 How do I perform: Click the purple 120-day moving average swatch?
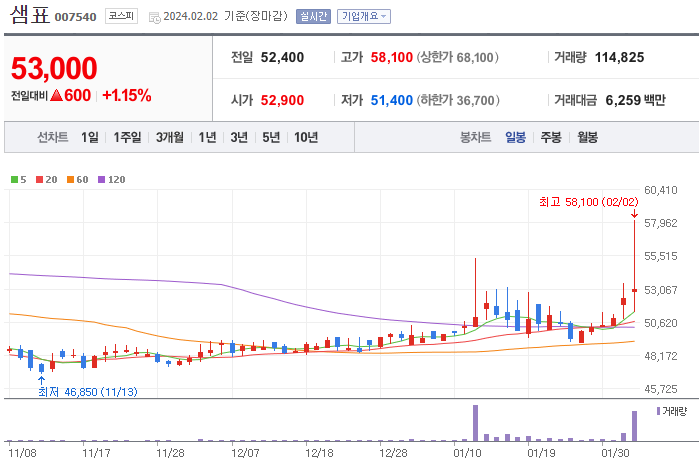pyautogui.click(x=101, y=180)
